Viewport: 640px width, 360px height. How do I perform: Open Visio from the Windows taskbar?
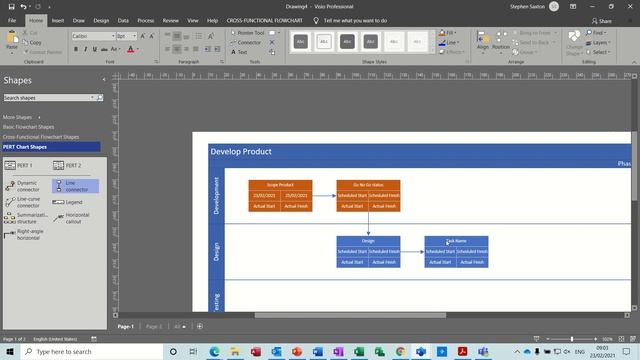(421, 351)
